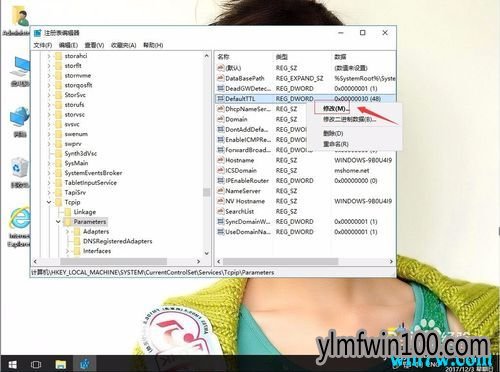Image resolution: width=500 pixels, height=372 pixels.
Task: Click the values pane horizontal scrollbar thumb
Action: [280, 261]
